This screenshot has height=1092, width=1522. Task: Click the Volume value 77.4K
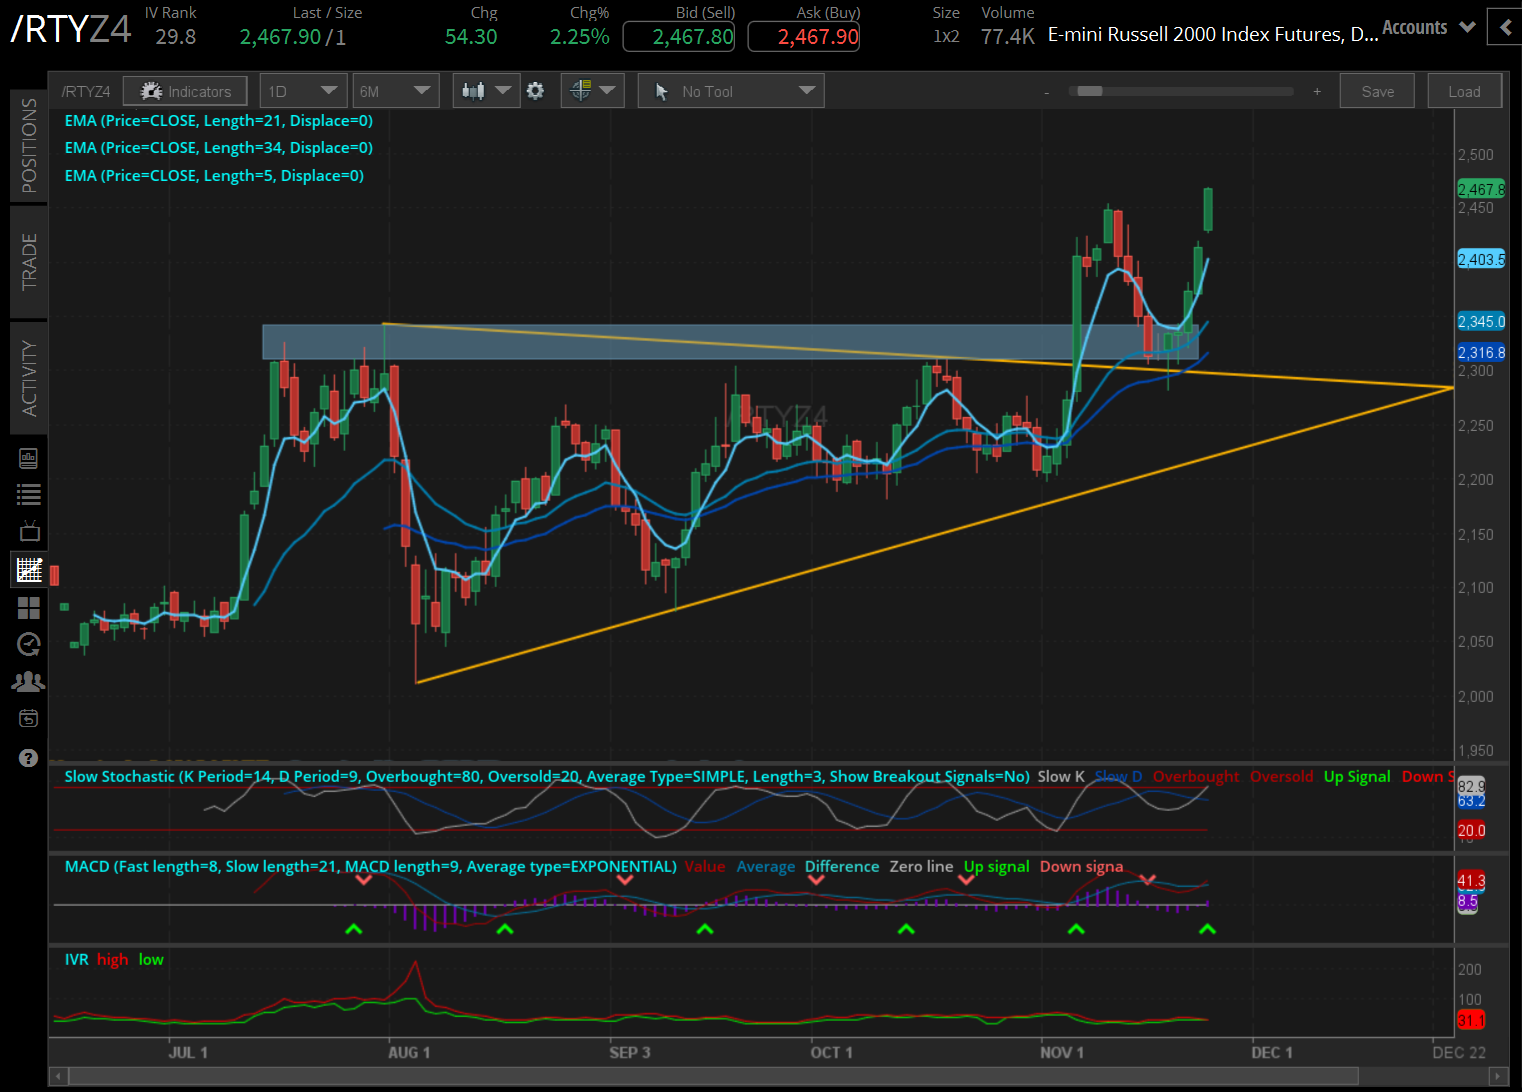(x=1008, y=37)
